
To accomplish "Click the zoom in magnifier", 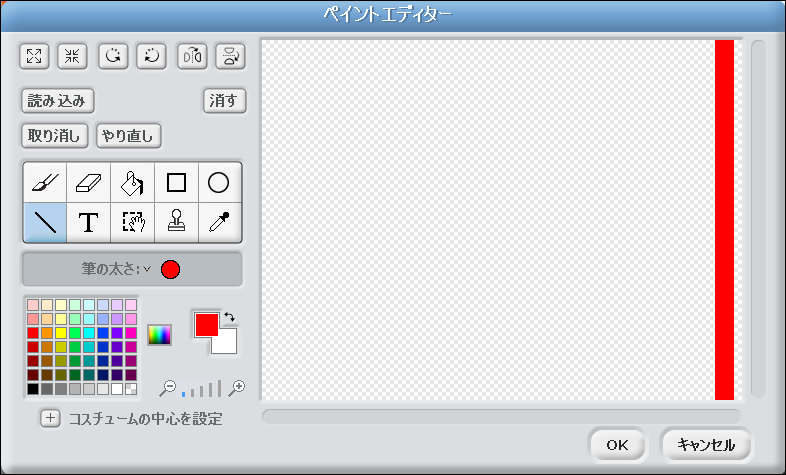I will point(237,388).
